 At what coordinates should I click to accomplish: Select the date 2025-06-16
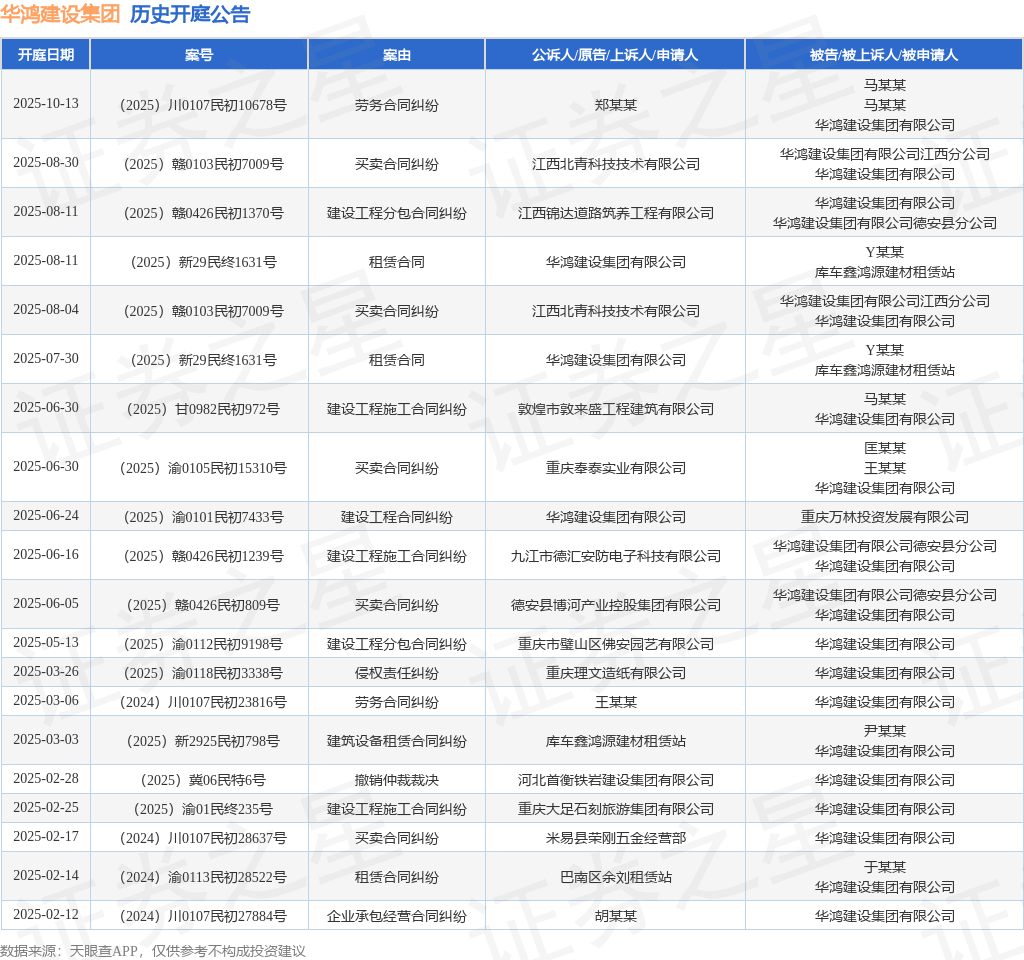point(46,554)
